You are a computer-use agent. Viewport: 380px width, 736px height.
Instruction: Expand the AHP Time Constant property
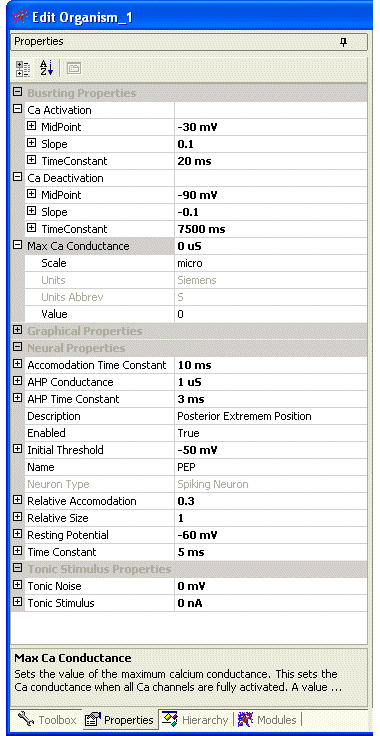(18, 398)
